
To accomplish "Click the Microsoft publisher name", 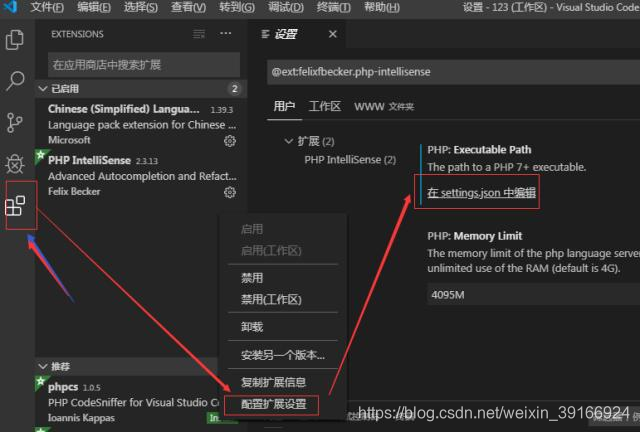I will point(69,140).
